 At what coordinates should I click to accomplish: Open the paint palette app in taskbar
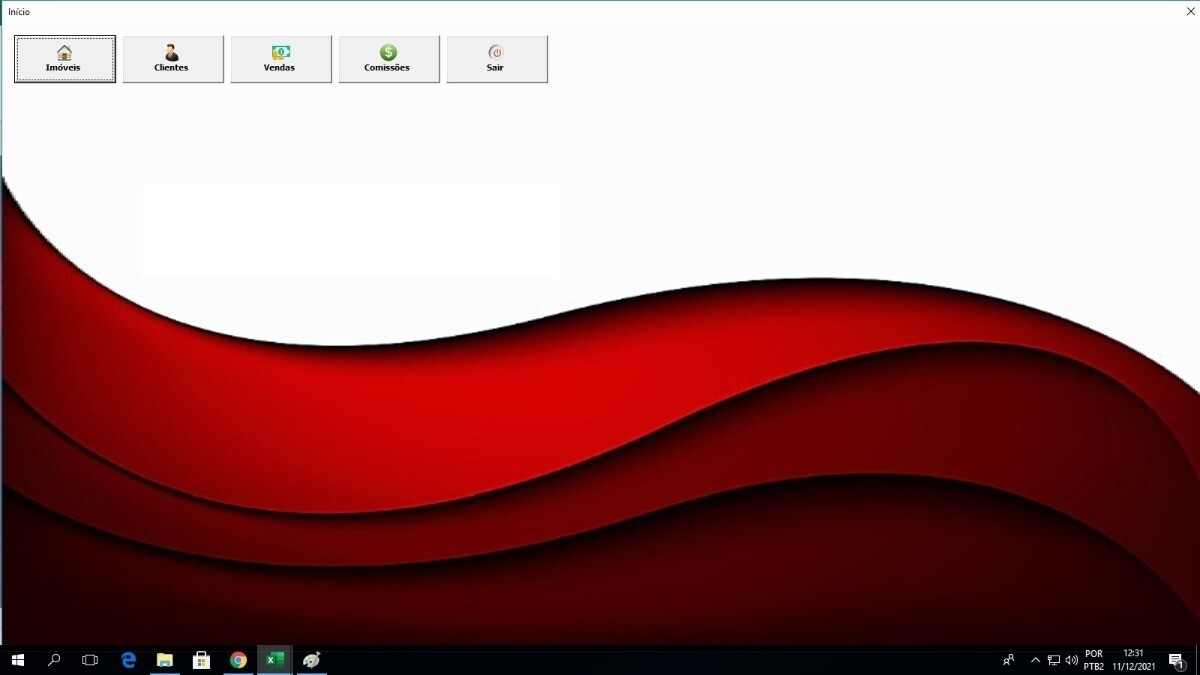click(311, 660)
